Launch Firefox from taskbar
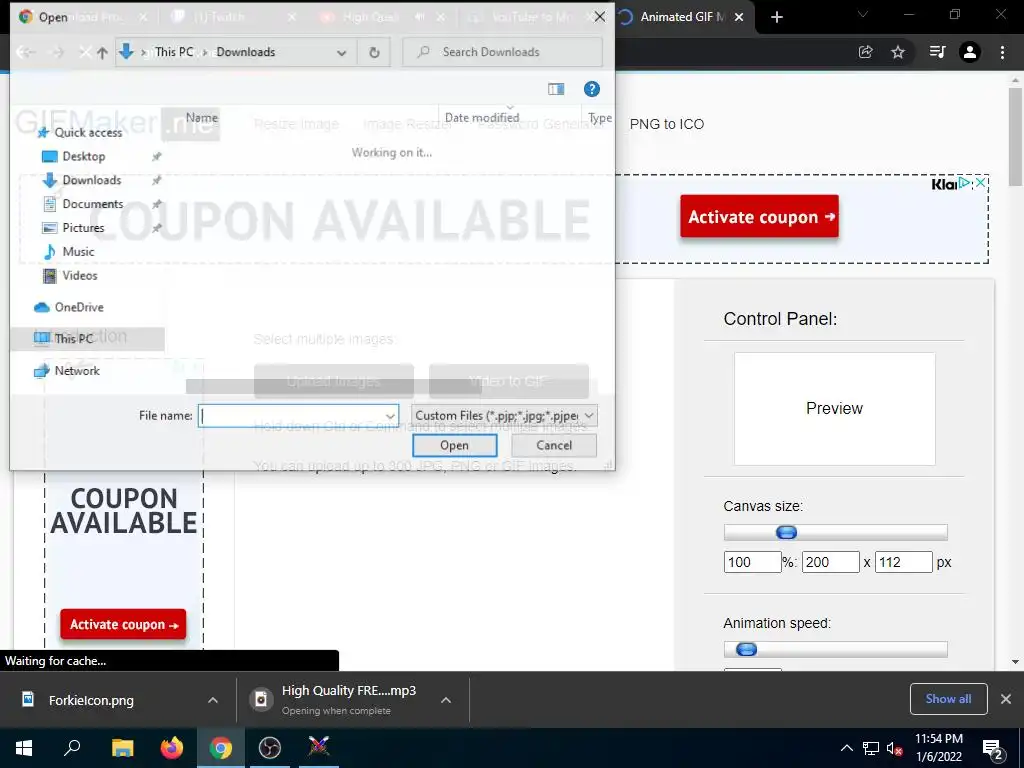 tap(172, 748)
